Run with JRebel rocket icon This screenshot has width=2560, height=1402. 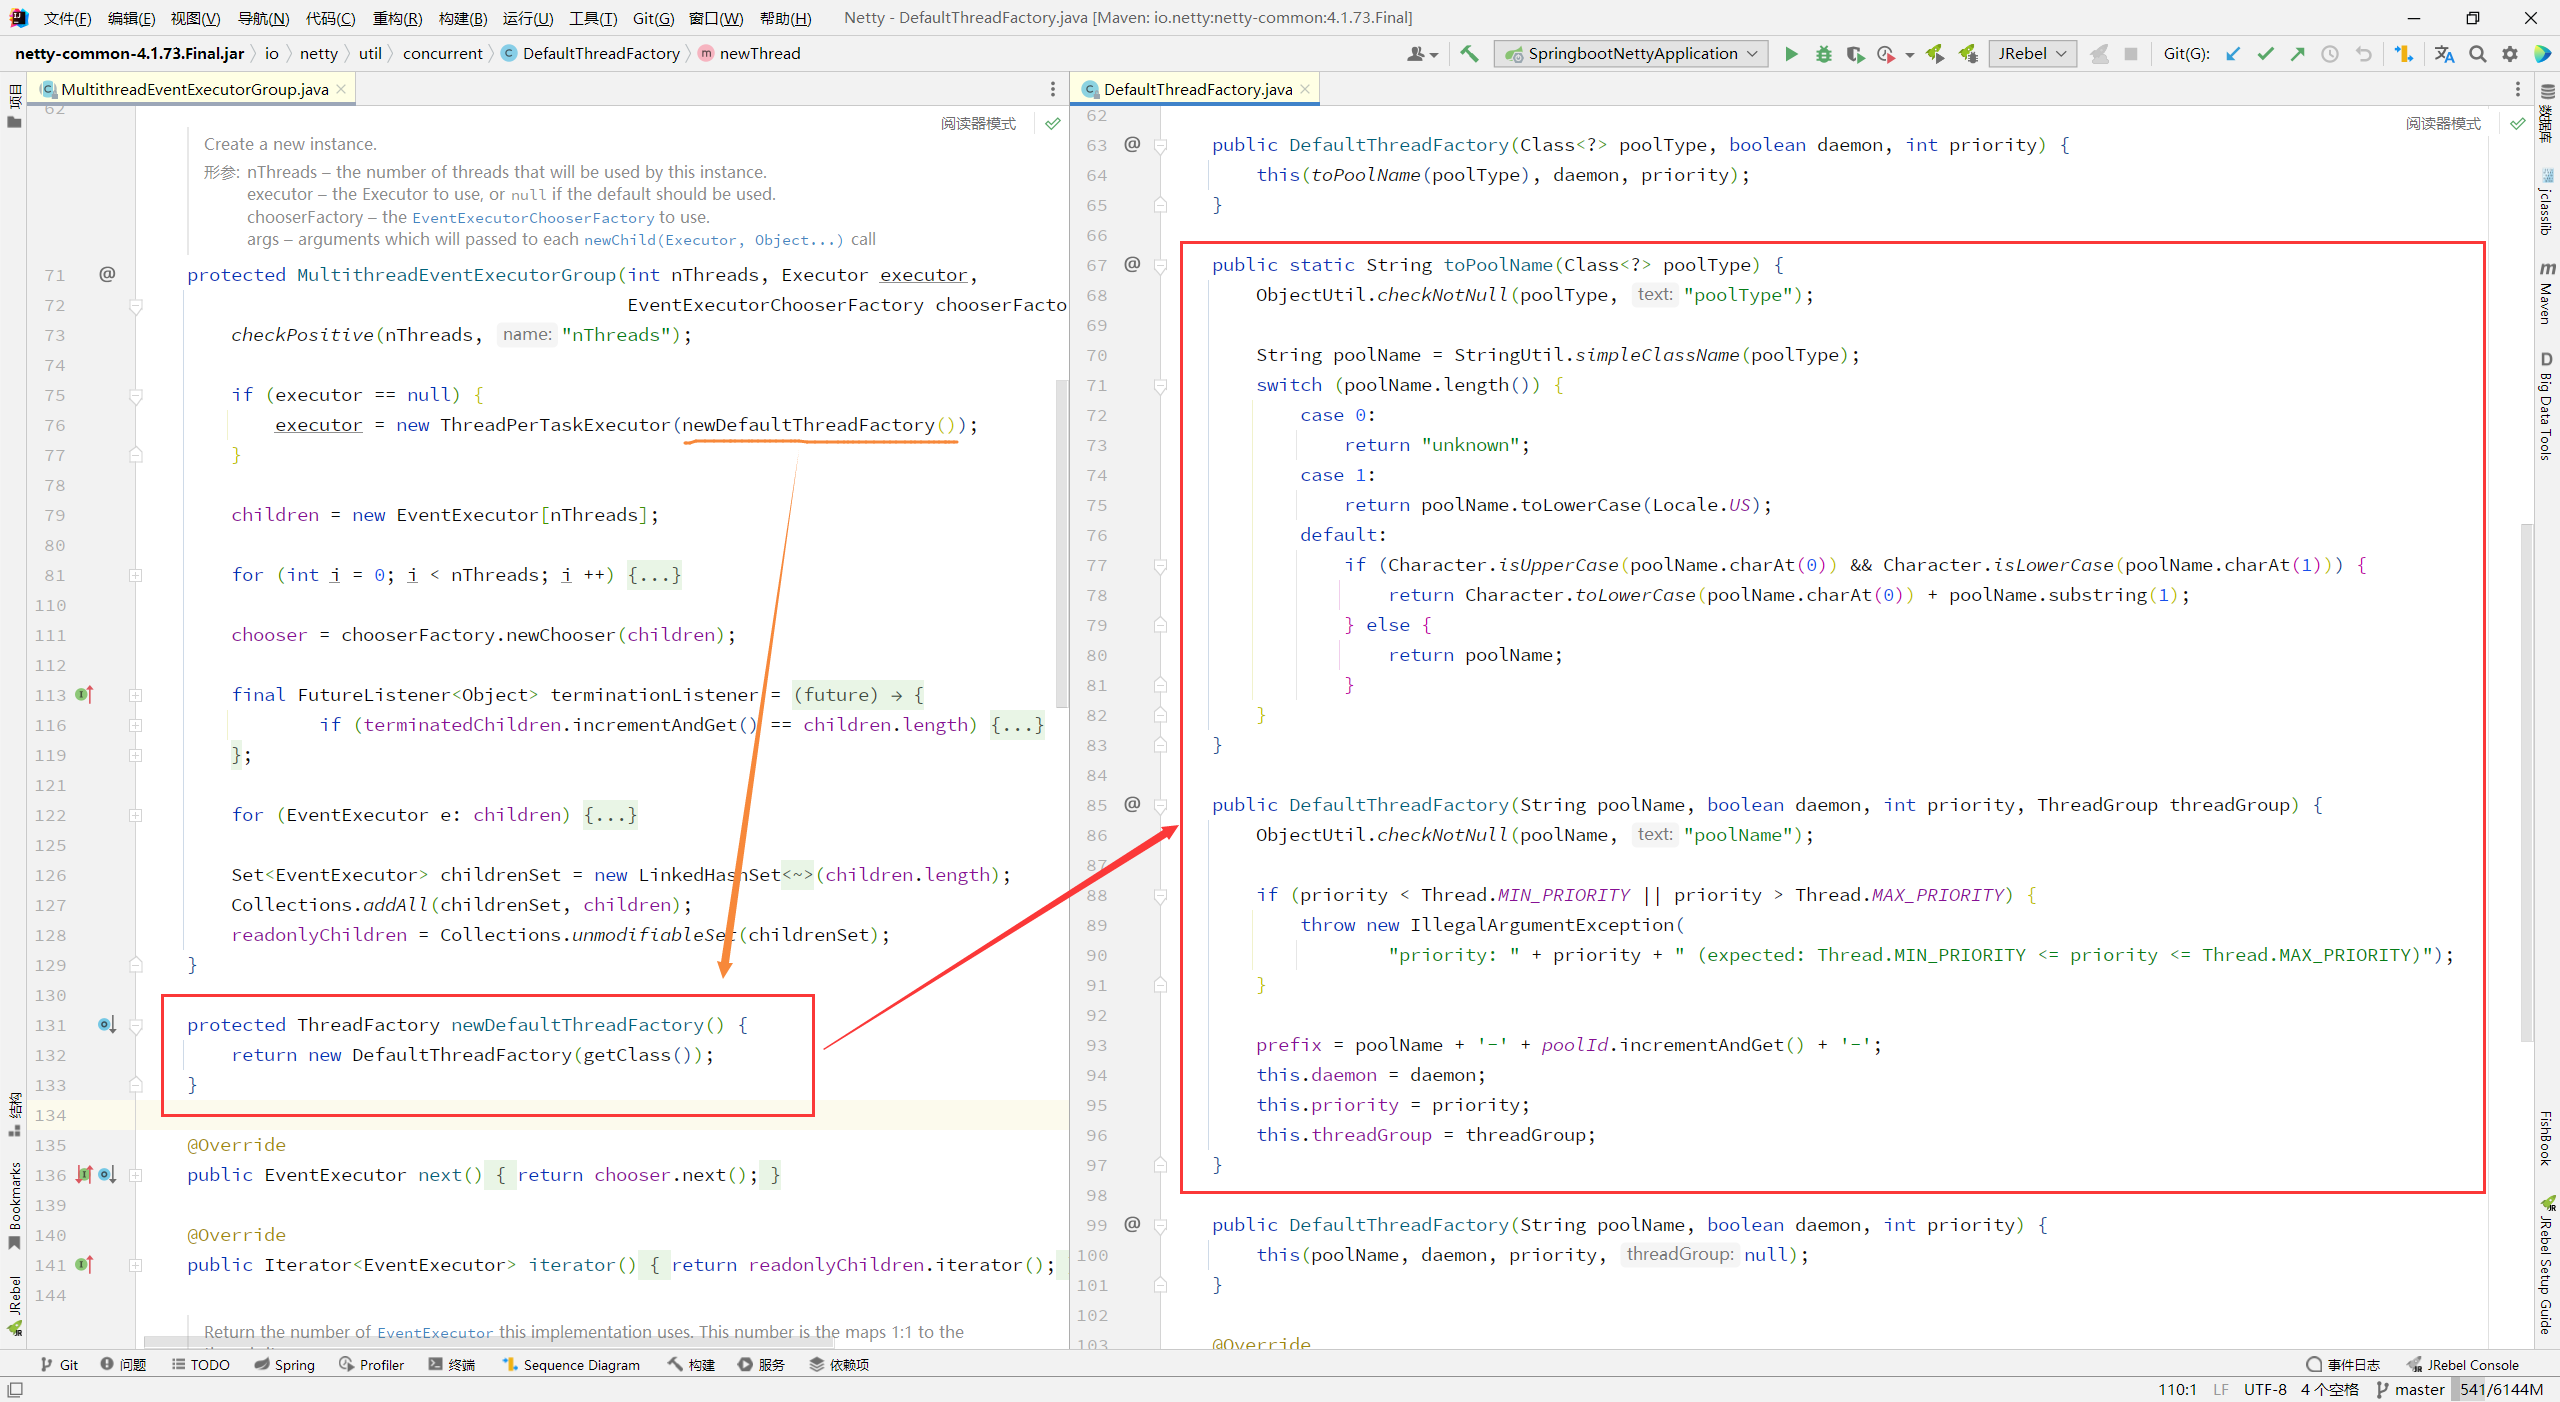coord(1935,54)
